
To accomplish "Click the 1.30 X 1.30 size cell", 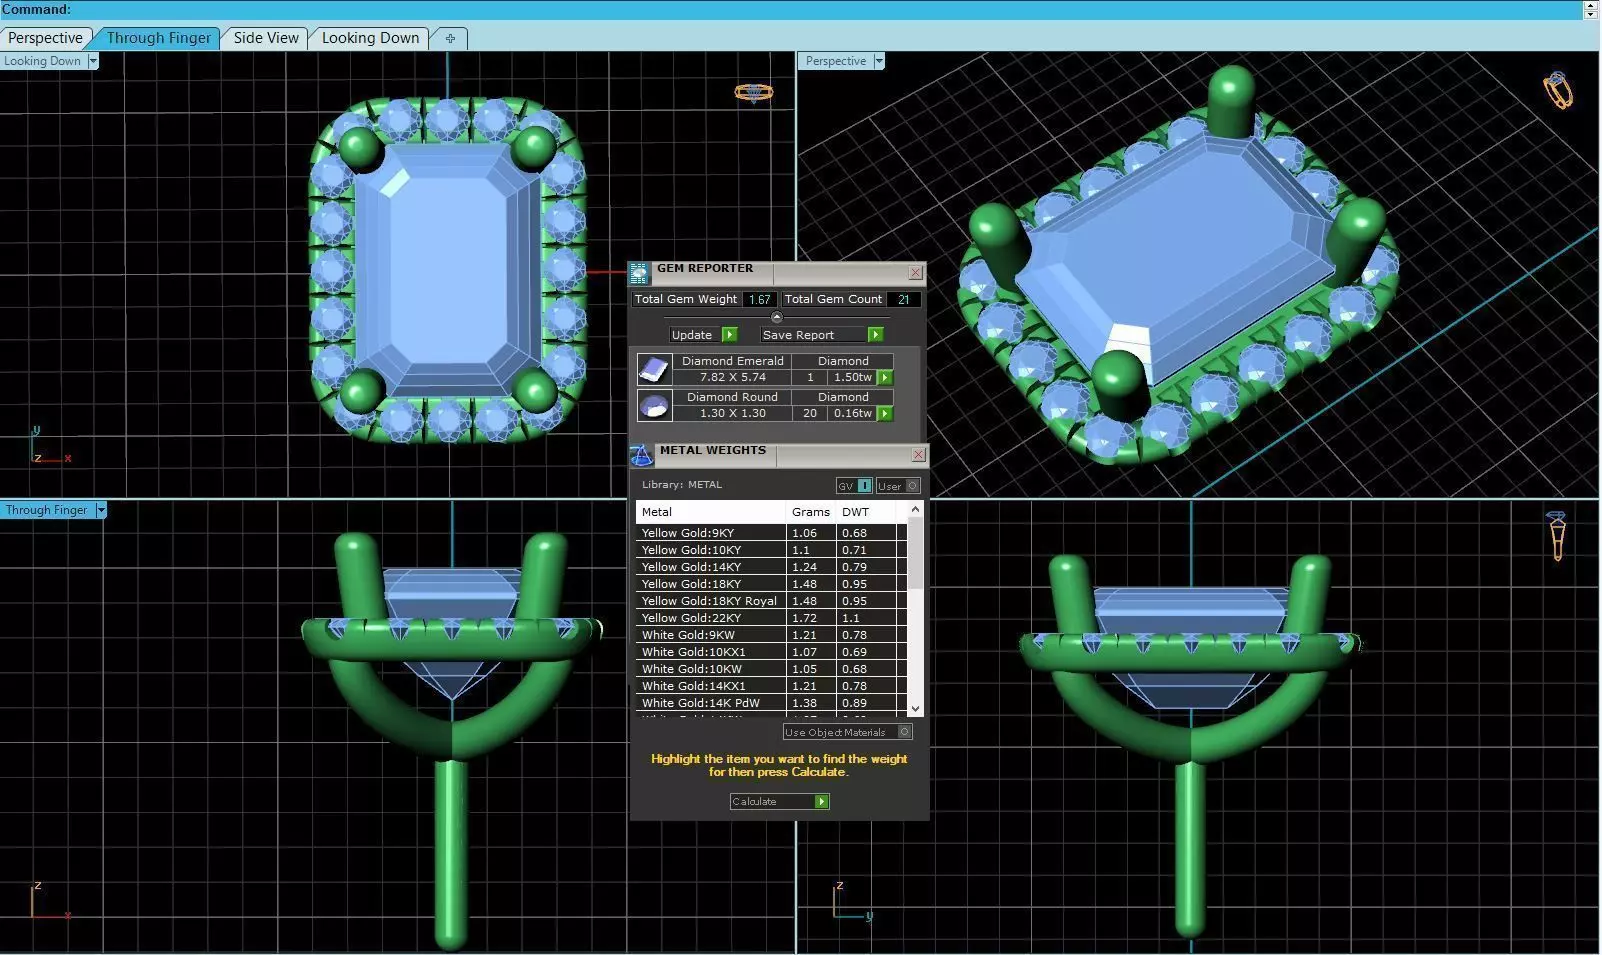I will coord(732,414).
